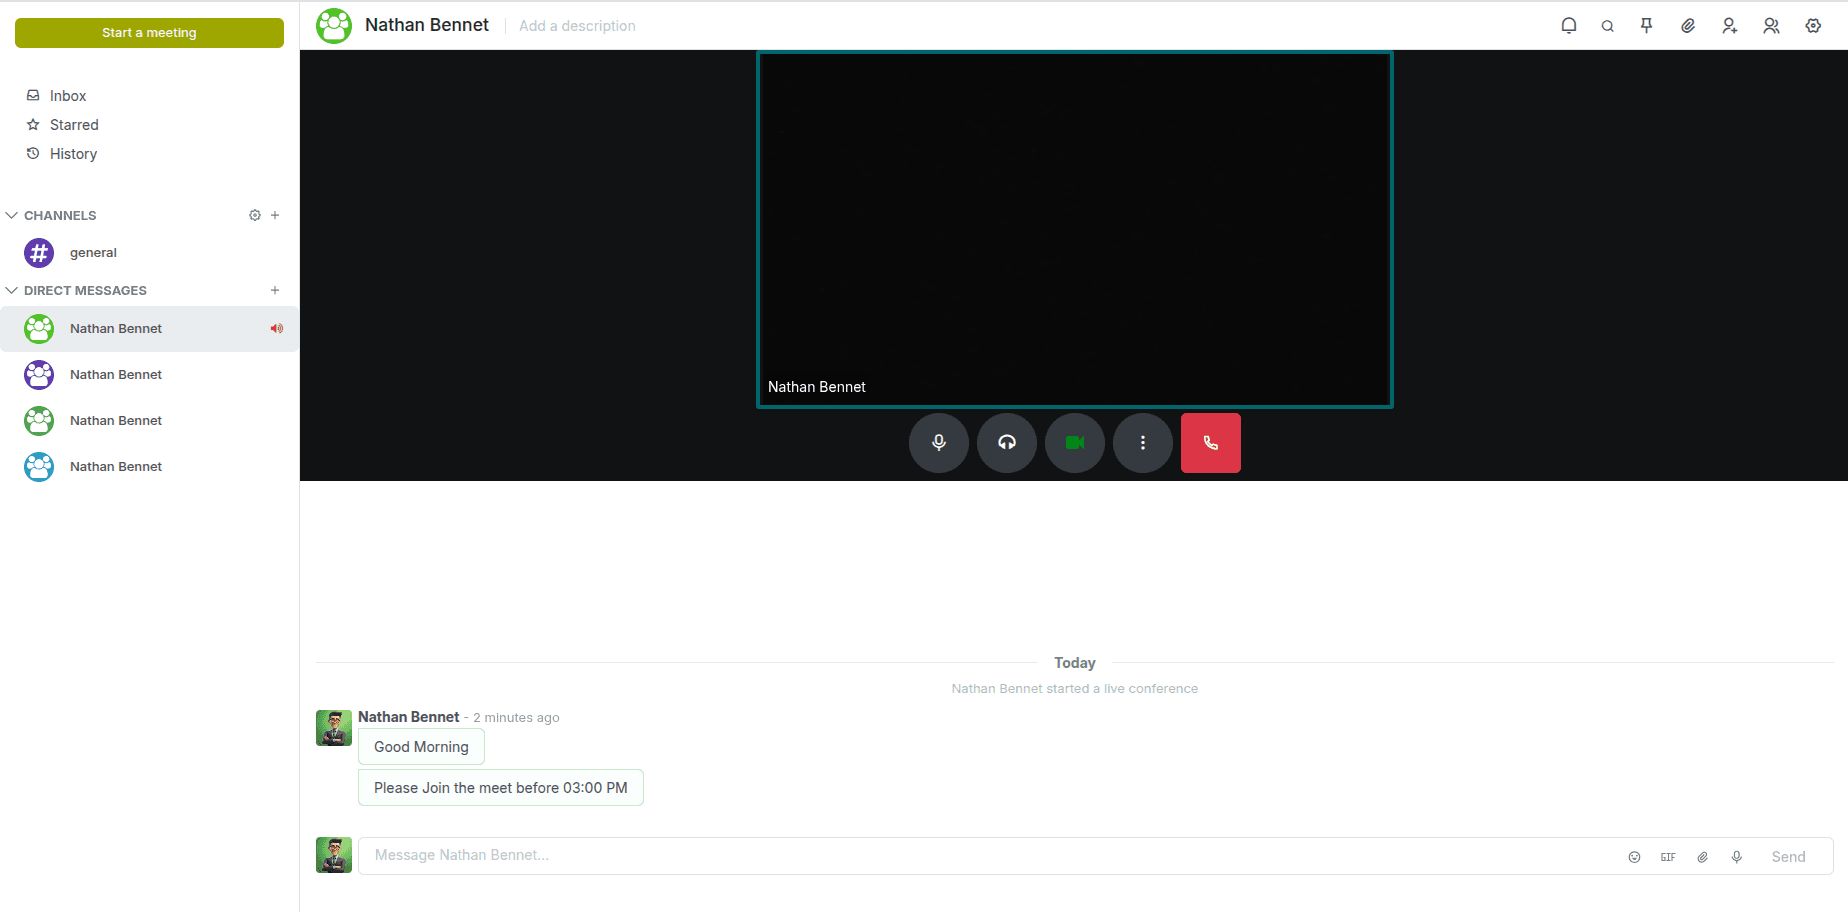Click the Start a meeting button
This screenshot has width=1848, height=912.
click(x=148, y=32)
